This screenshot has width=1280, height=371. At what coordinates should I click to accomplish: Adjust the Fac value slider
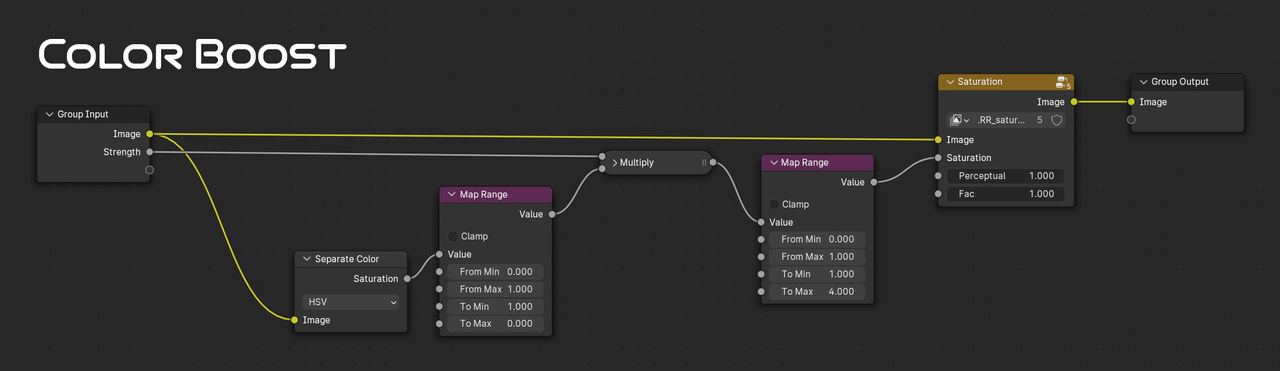(1005, 194)
